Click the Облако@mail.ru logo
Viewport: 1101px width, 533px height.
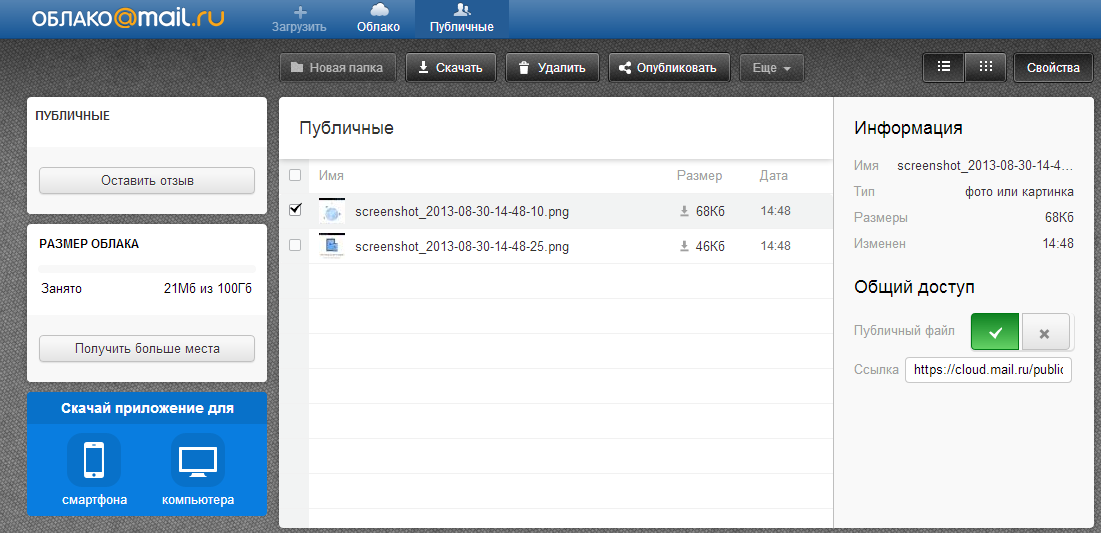pos(130,20)
